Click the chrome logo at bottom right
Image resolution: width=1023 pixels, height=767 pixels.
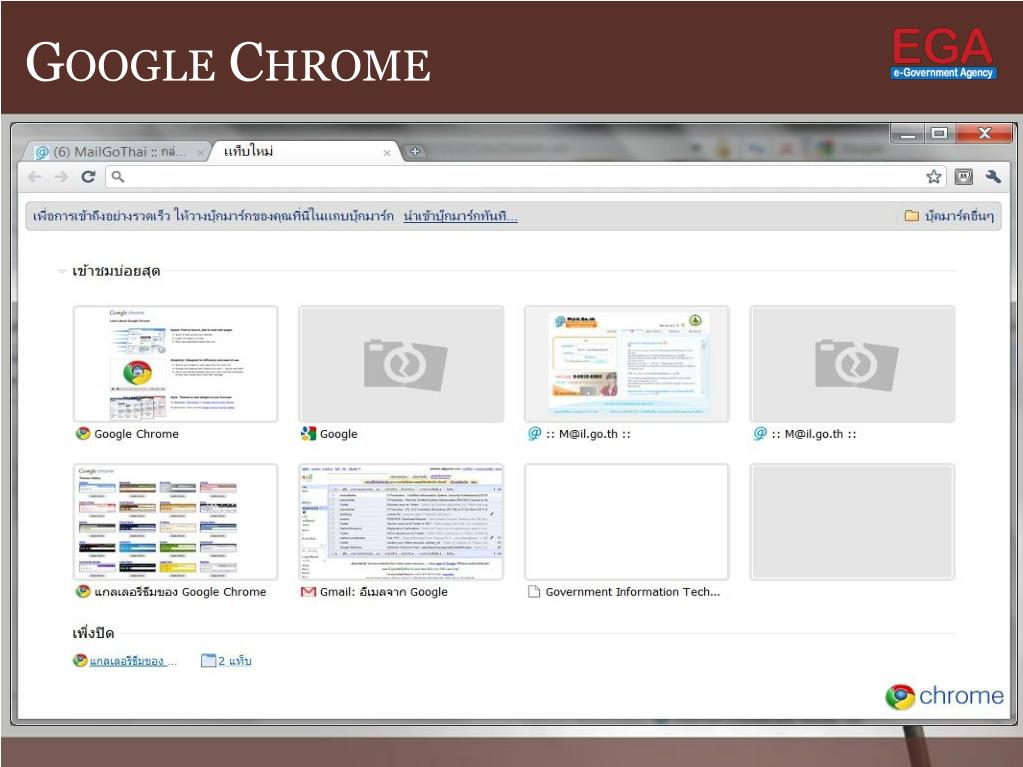tap(945, 697)
